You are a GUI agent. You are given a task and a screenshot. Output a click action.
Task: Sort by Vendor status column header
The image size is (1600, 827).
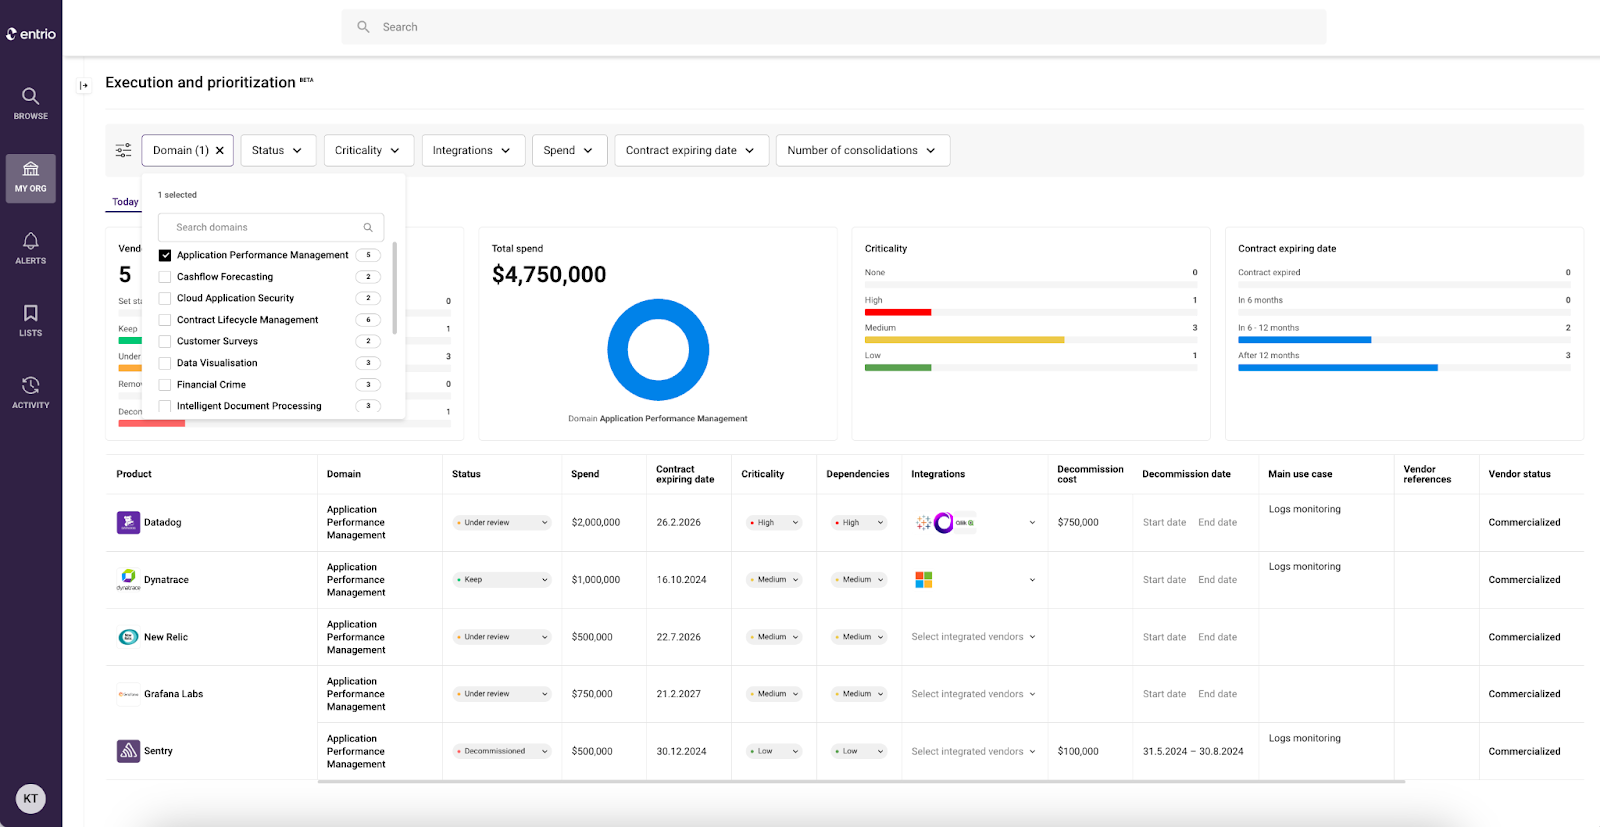[1519, 474]
